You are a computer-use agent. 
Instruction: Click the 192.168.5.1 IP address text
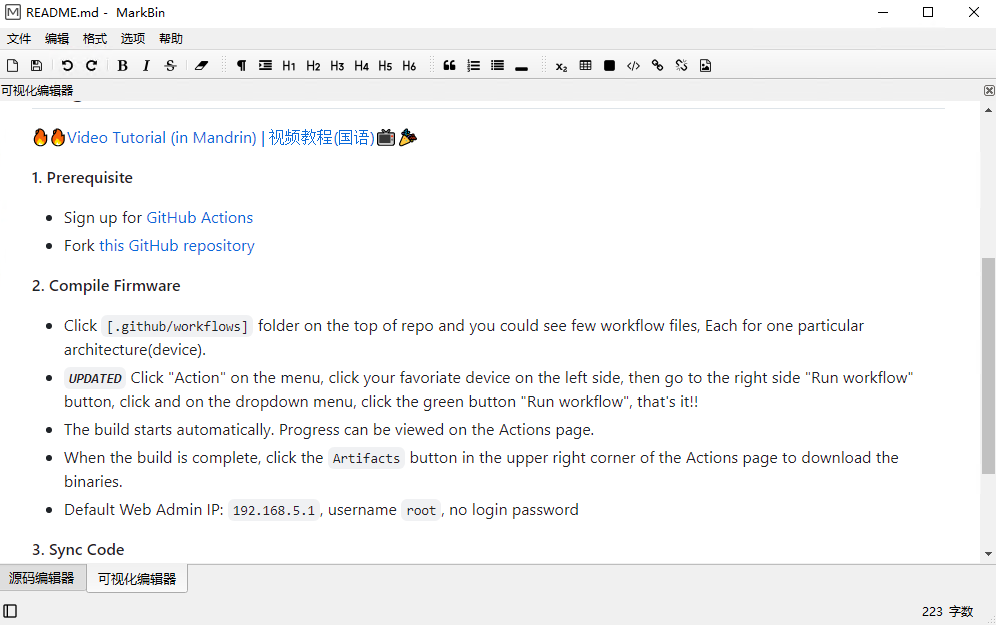(x=274, y=511)
